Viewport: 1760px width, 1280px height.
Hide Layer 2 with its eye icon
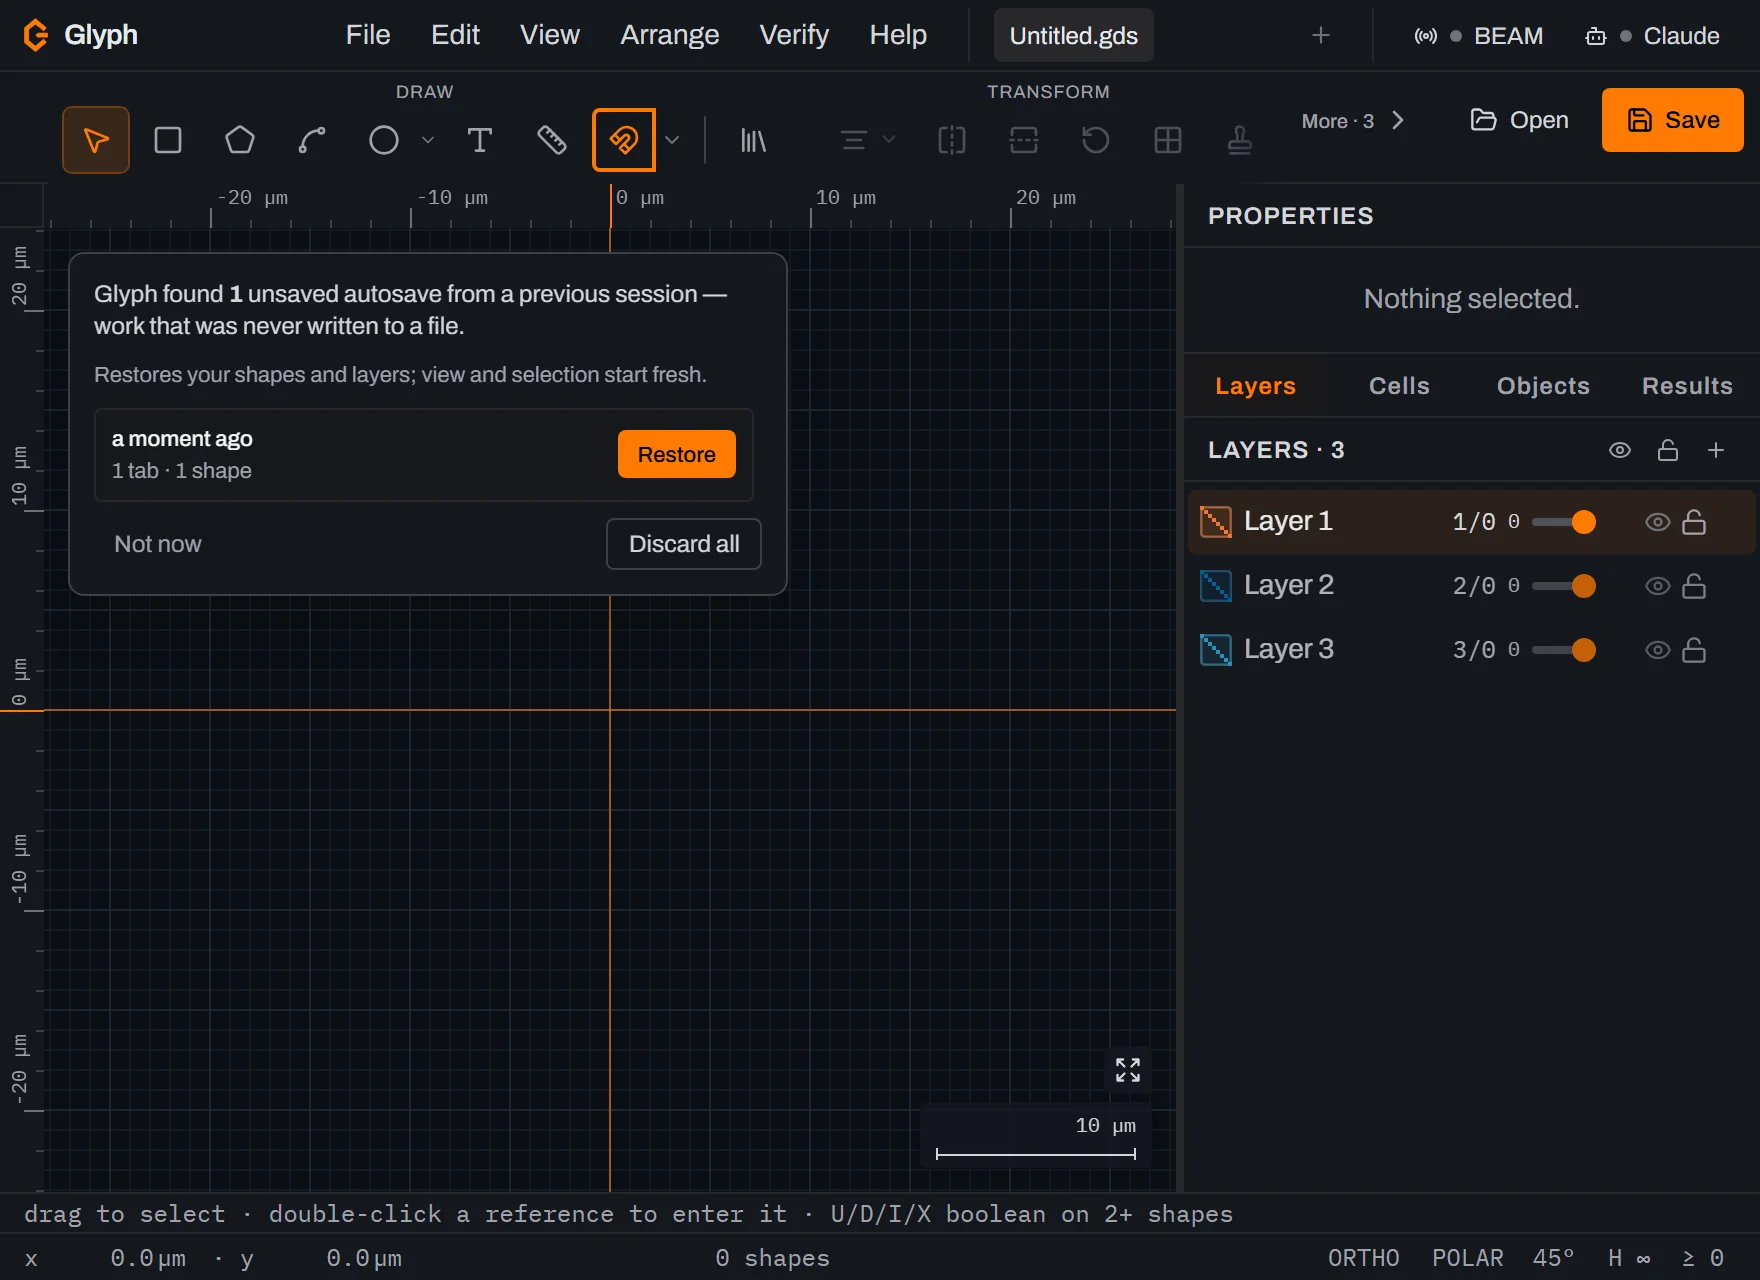1658,586
